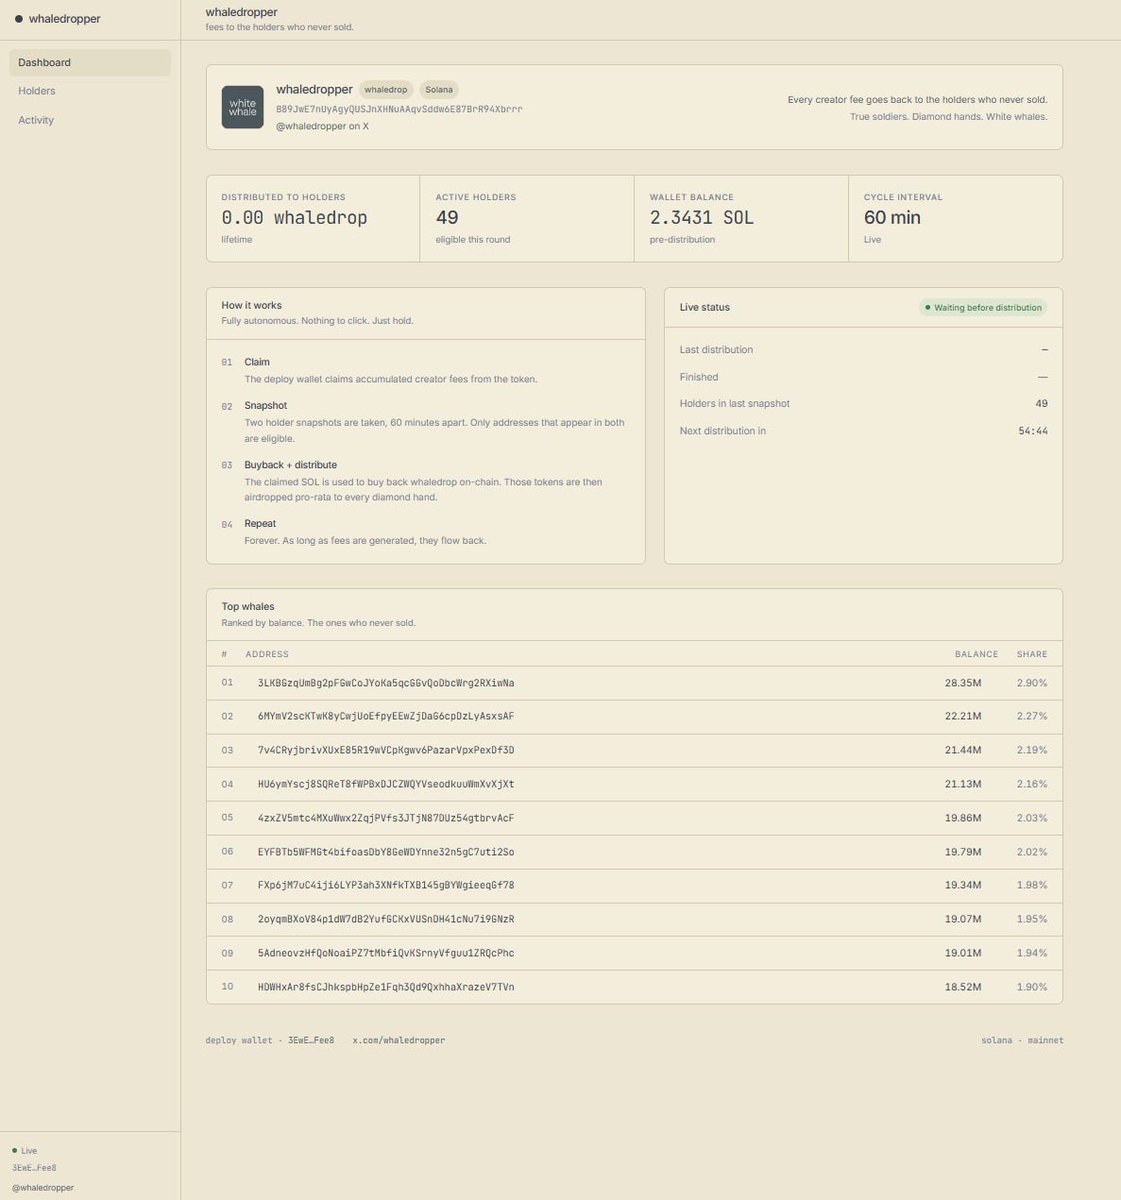
Task: Click the 0.00 whaledrop distributed value
Action: coord(294,217)
